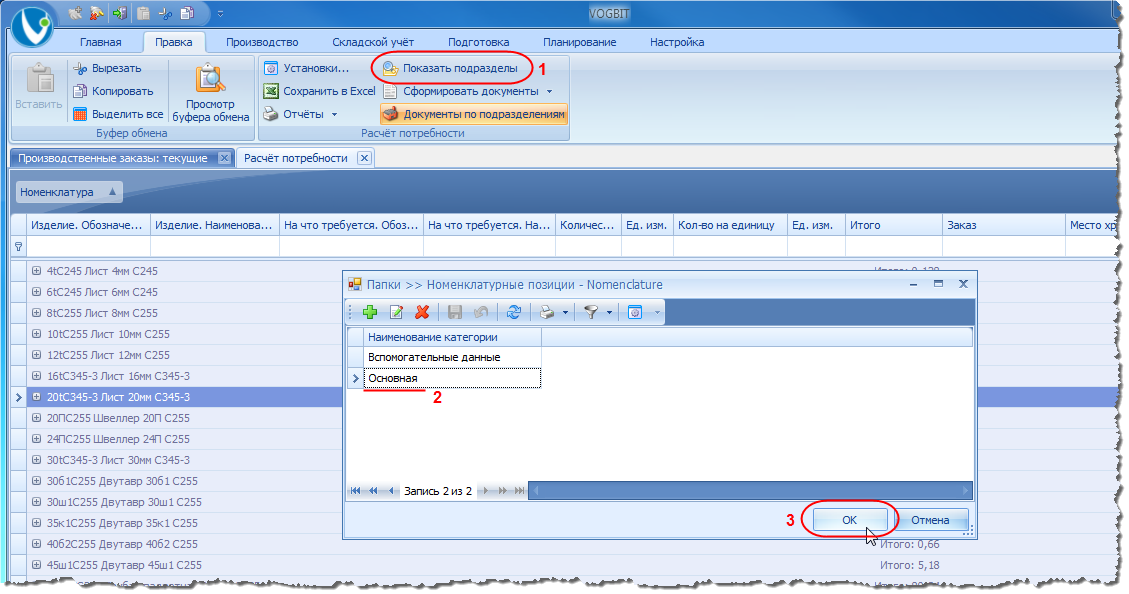
Task: Close the Расчёт потребности tab
Action: click(364, 158)
